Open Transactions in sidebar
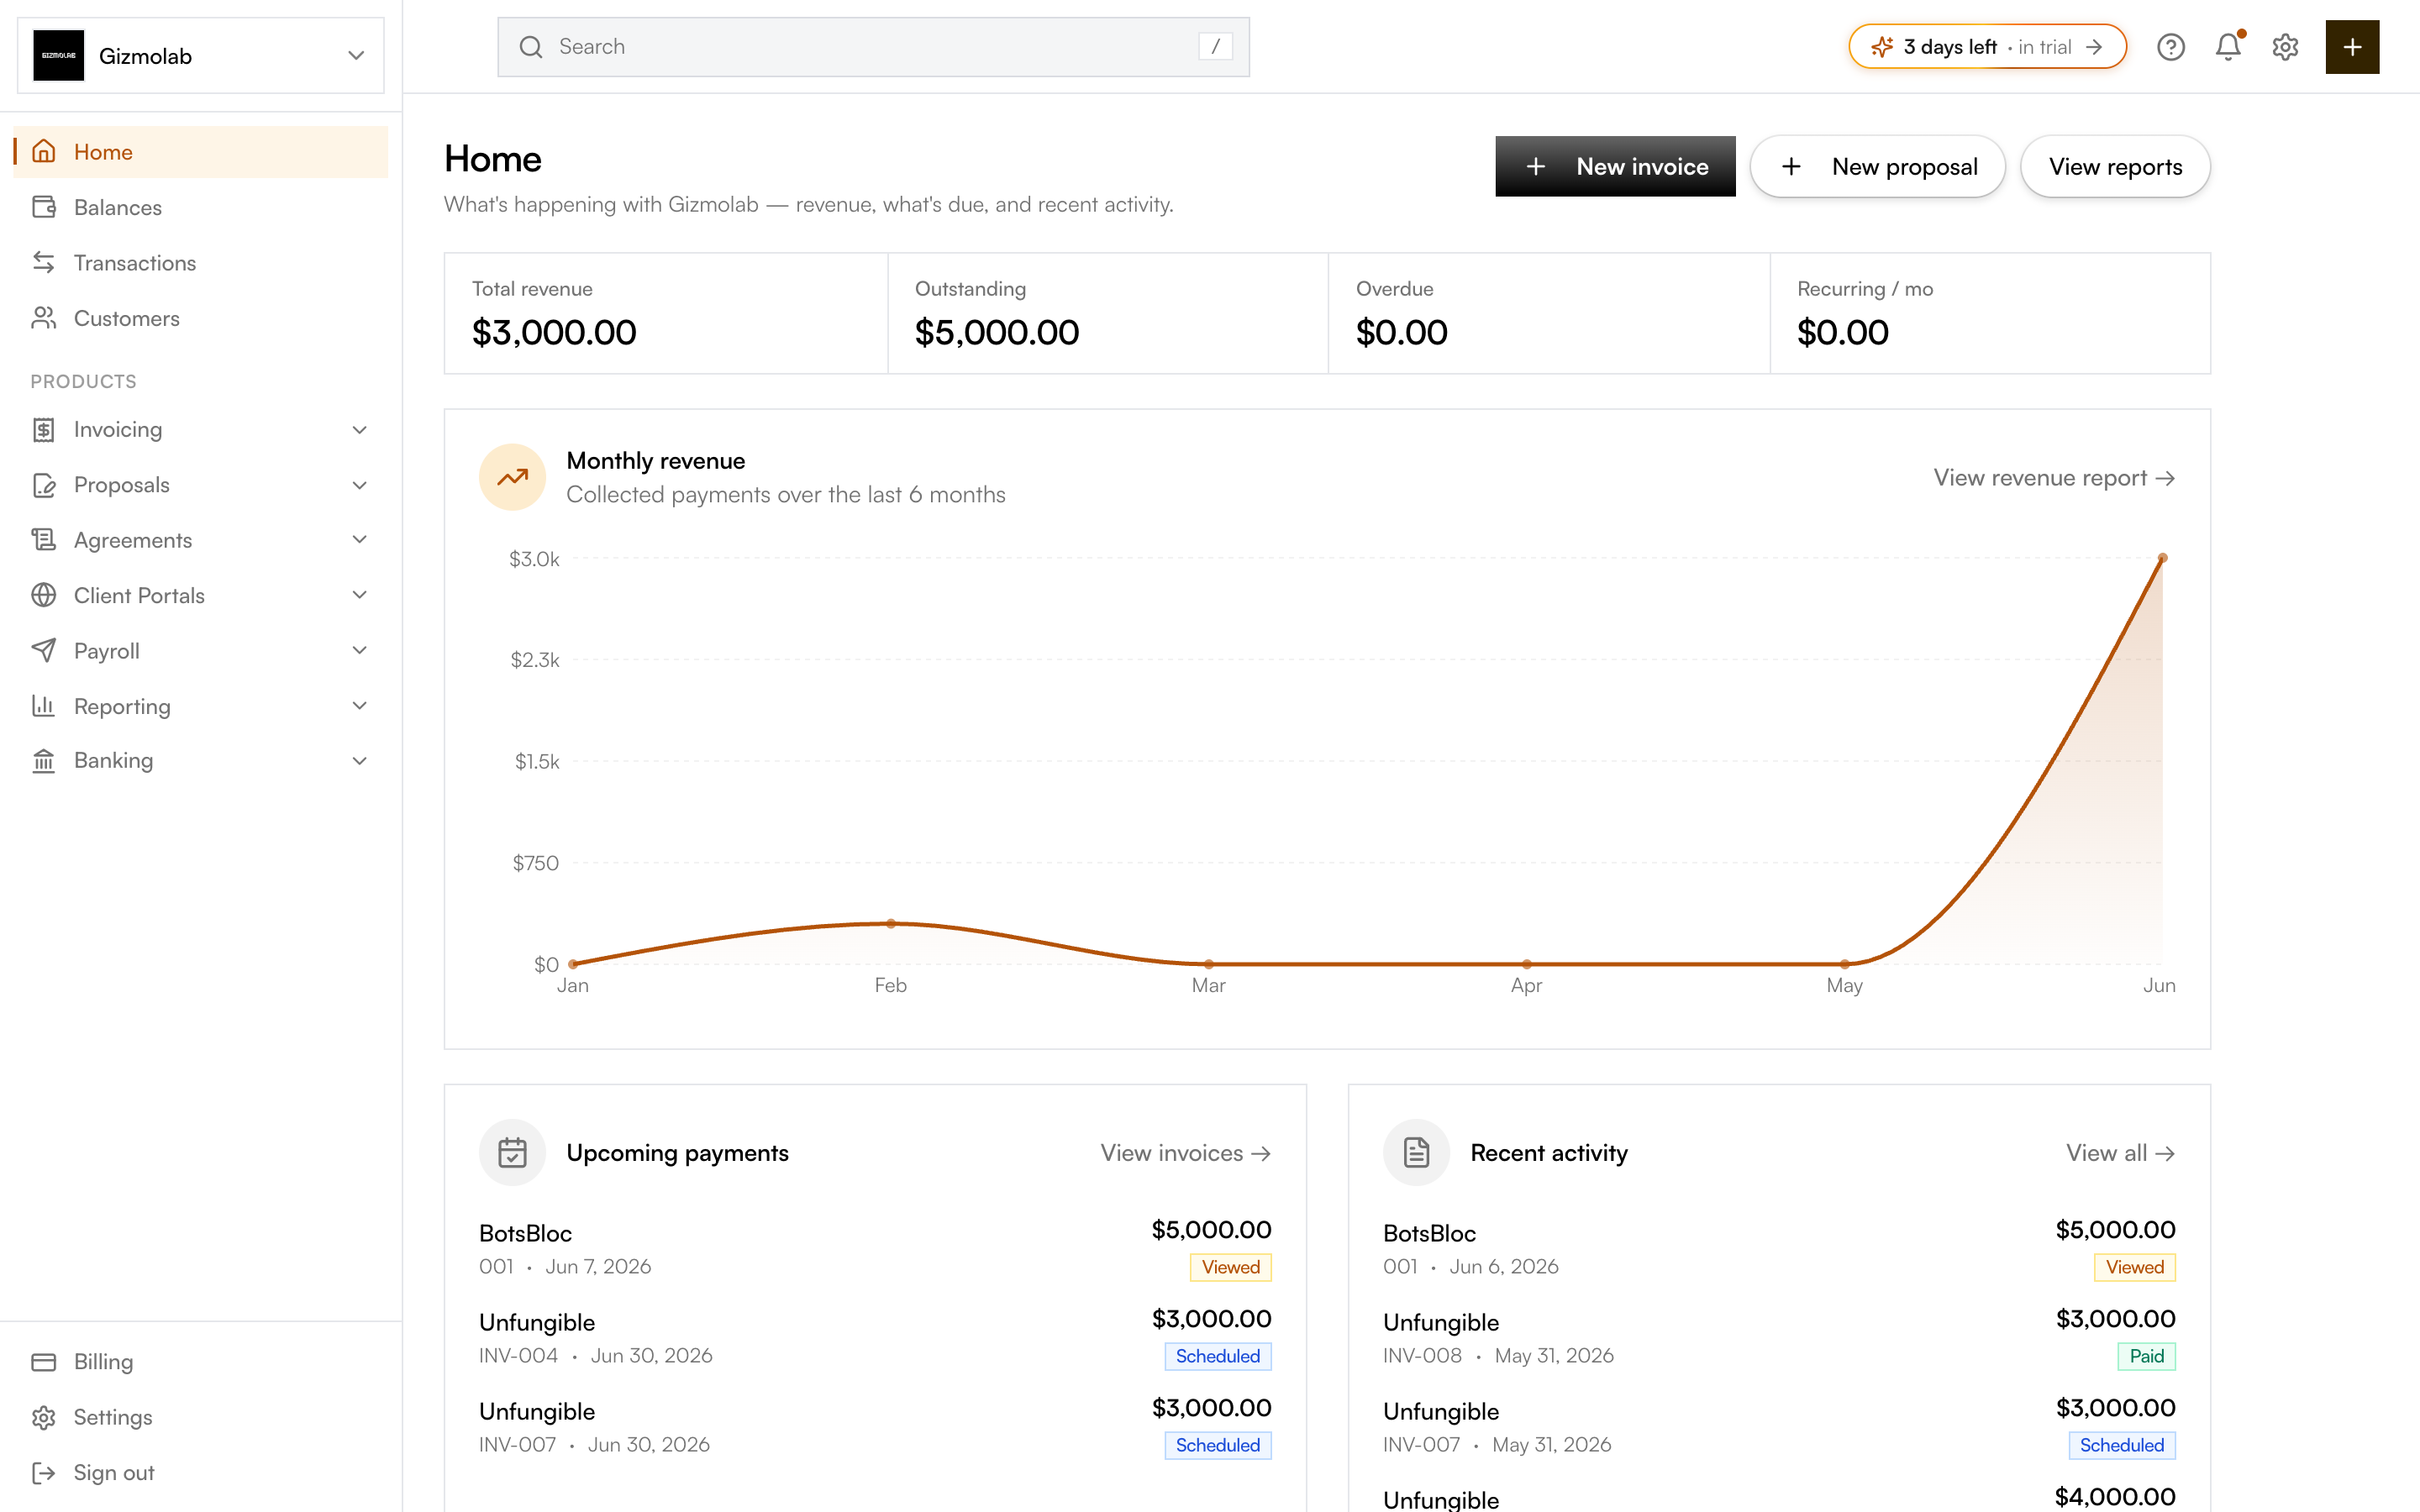The image size is (2420, 1512). coord(201,263)
